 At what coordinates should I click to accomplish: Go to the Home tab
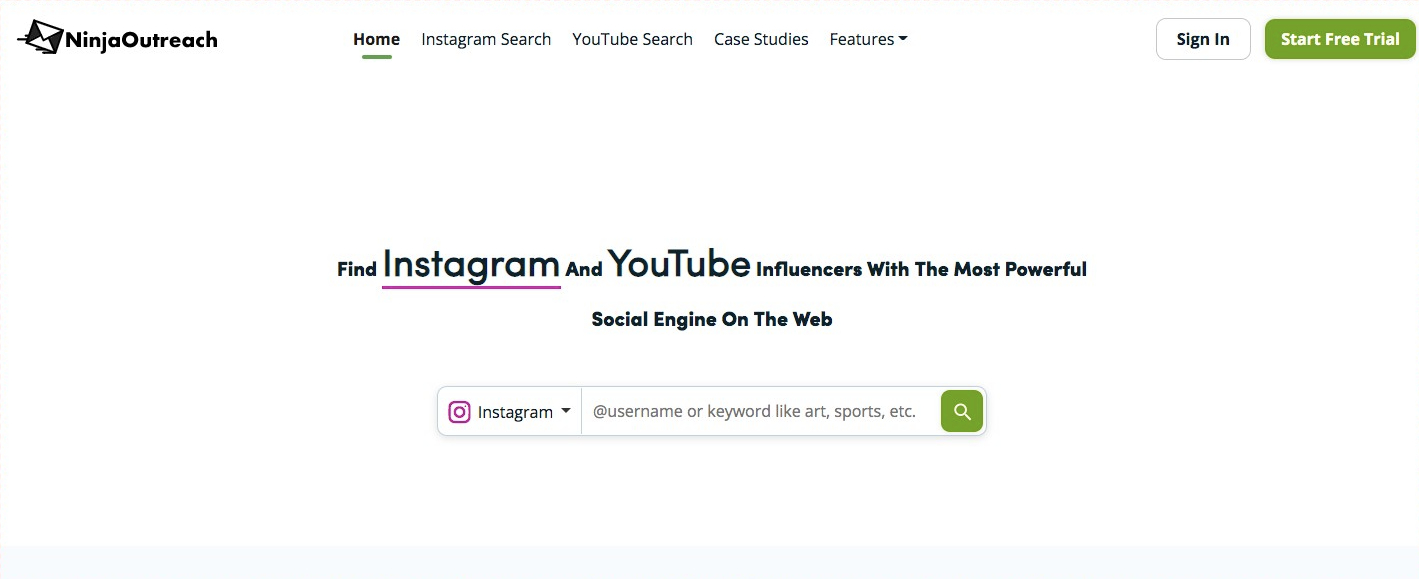point(376,39)
